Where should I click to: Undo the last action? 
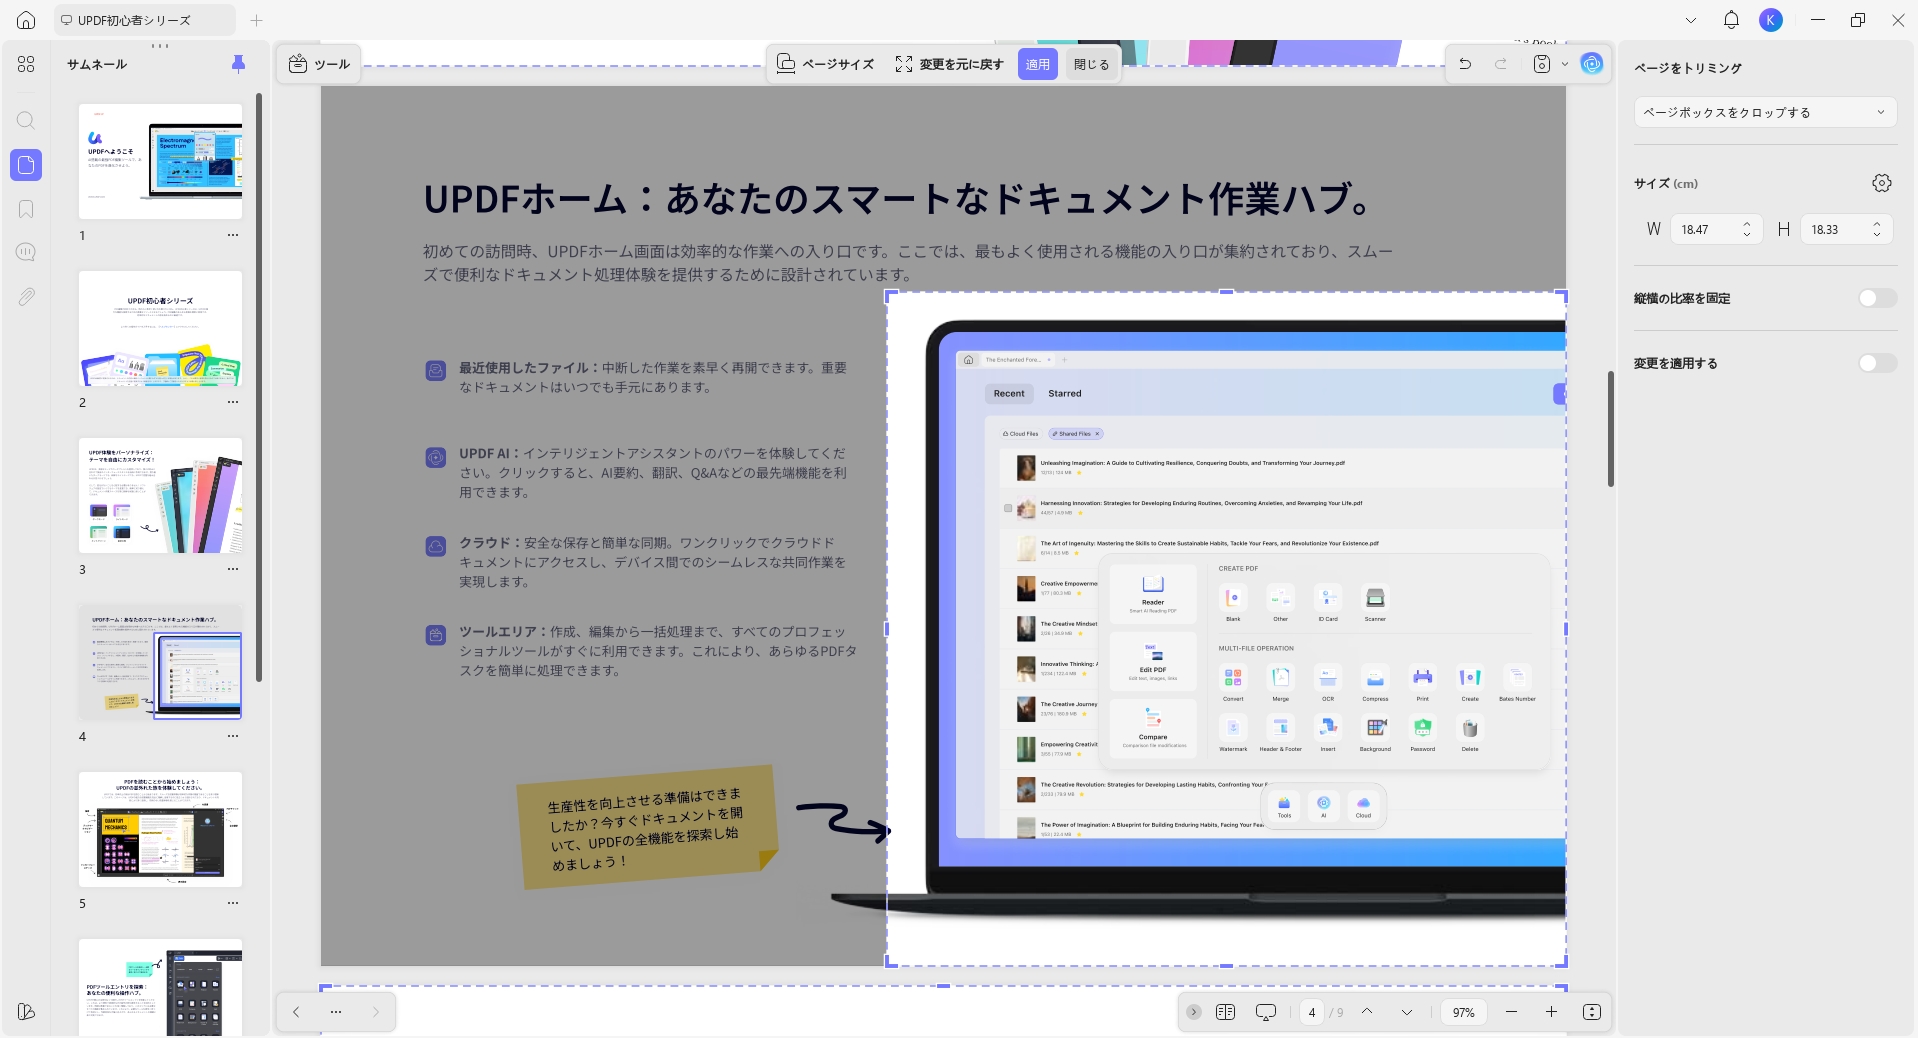tap(1465, 64)
